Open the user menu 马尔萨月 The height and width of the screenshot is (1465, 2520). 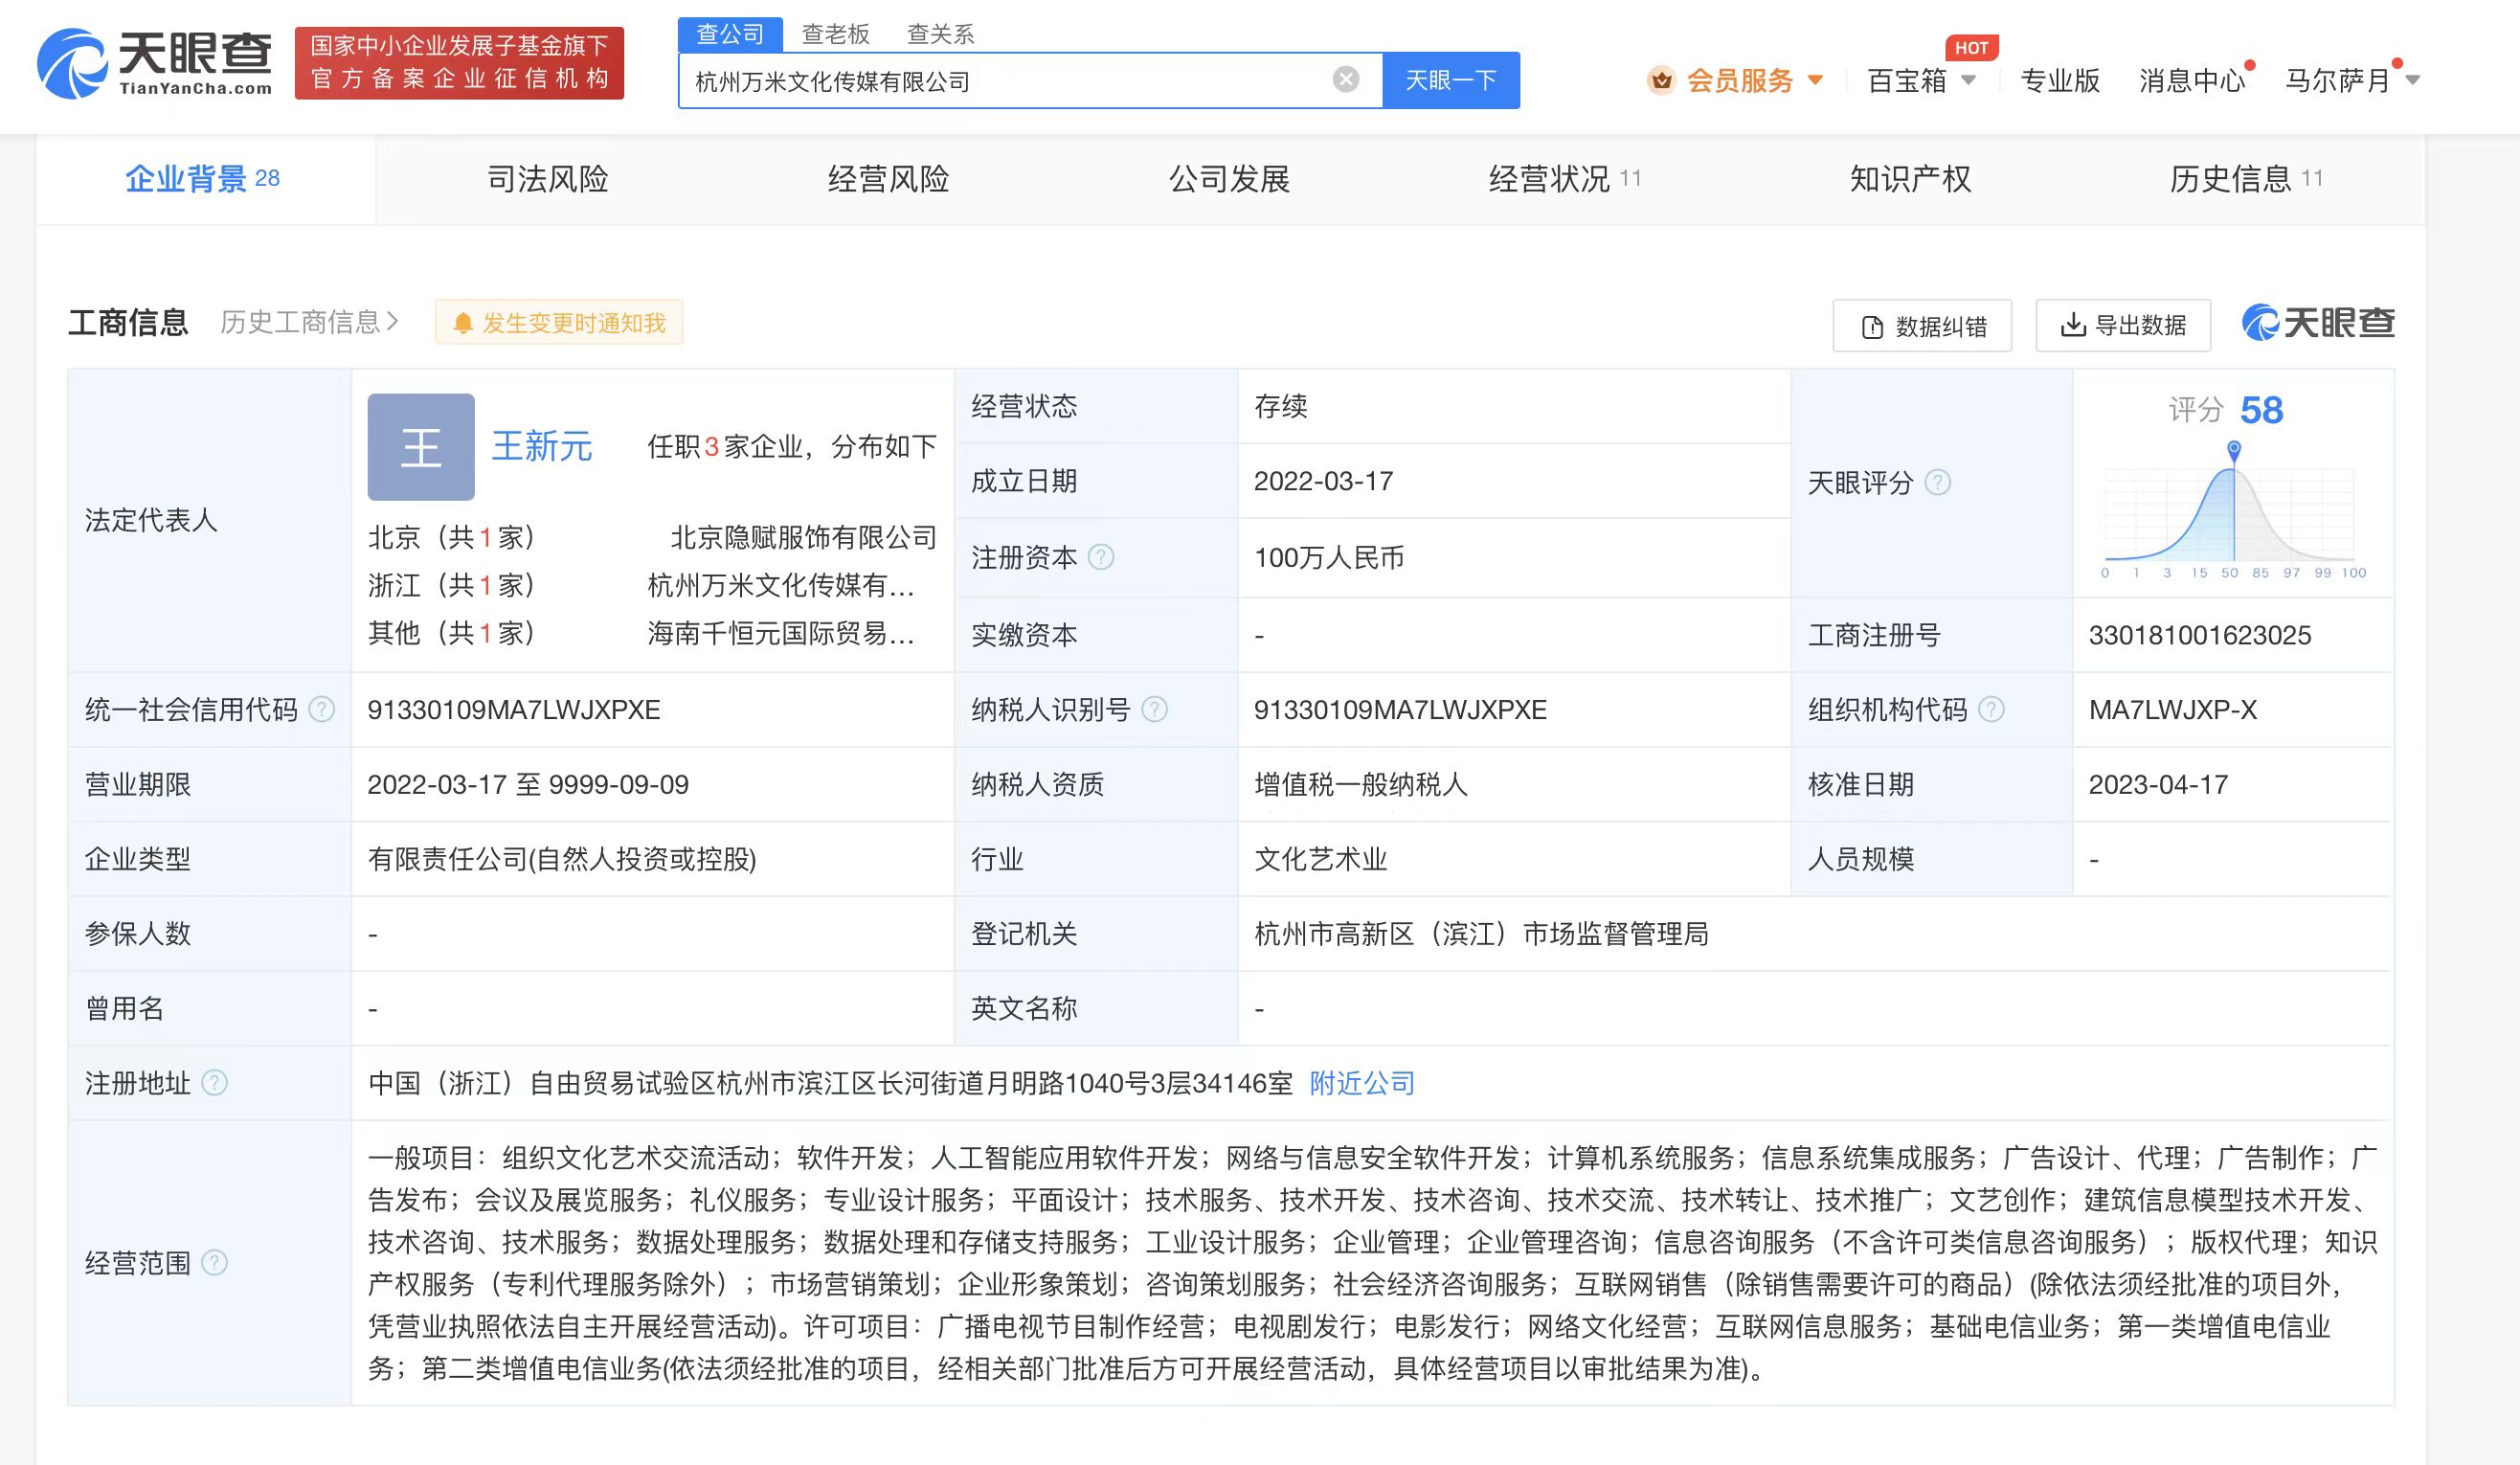(x=2351, y=80)
